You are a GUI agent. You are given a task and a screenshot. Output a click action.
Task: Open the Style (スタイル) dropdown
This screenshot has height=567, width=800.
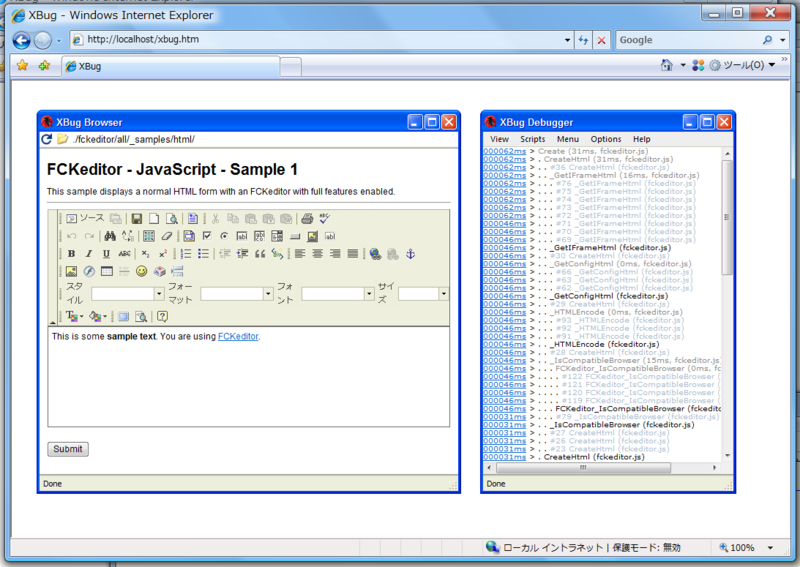pyautogui.click(x=159, y=294)
